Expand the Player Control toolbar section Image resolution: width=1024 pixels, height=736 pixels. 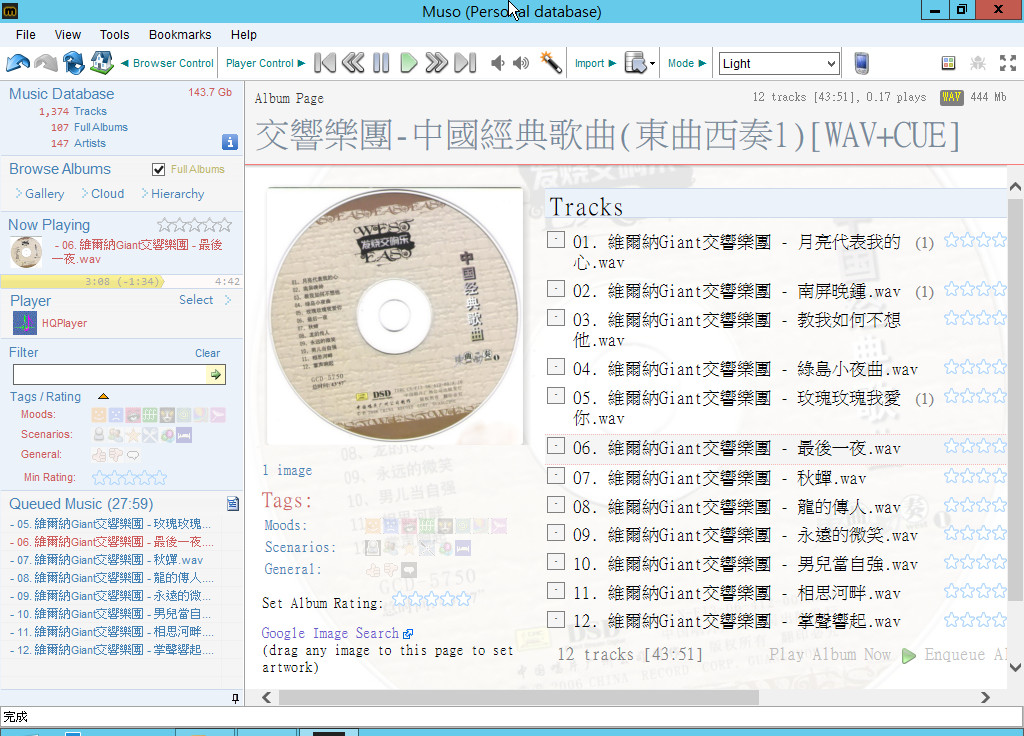click(265, 63)
